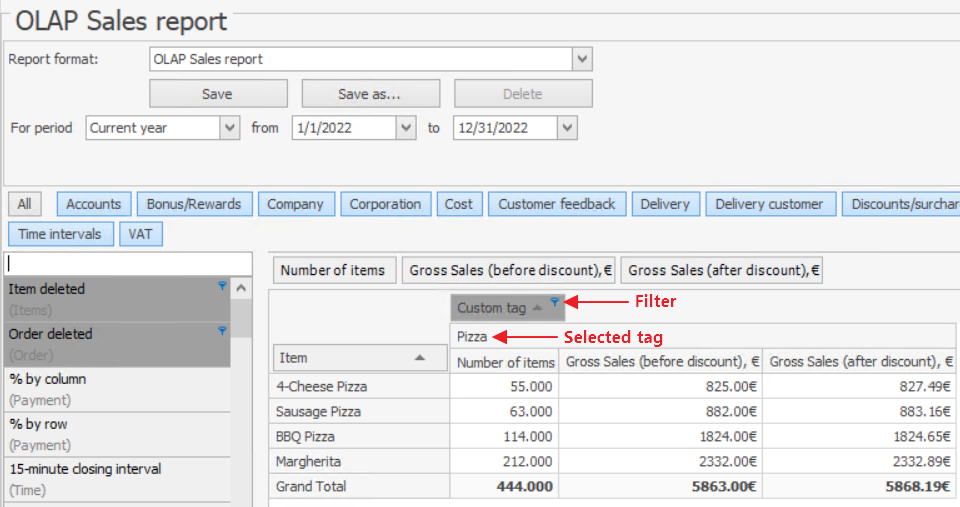Click the field search input box
960x507 pixels.
click(128, 263)
